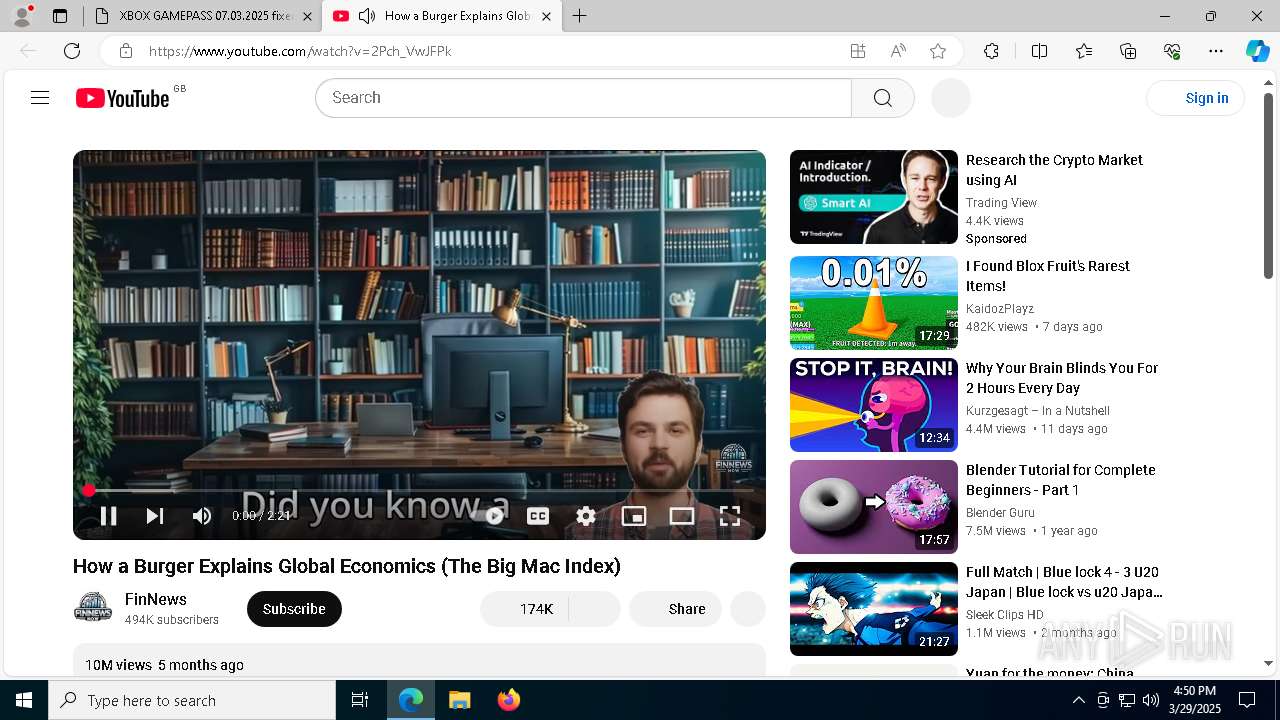Open the Edge profile avatar
Screen dimensions: 1280x720
(x=22, y=16)
